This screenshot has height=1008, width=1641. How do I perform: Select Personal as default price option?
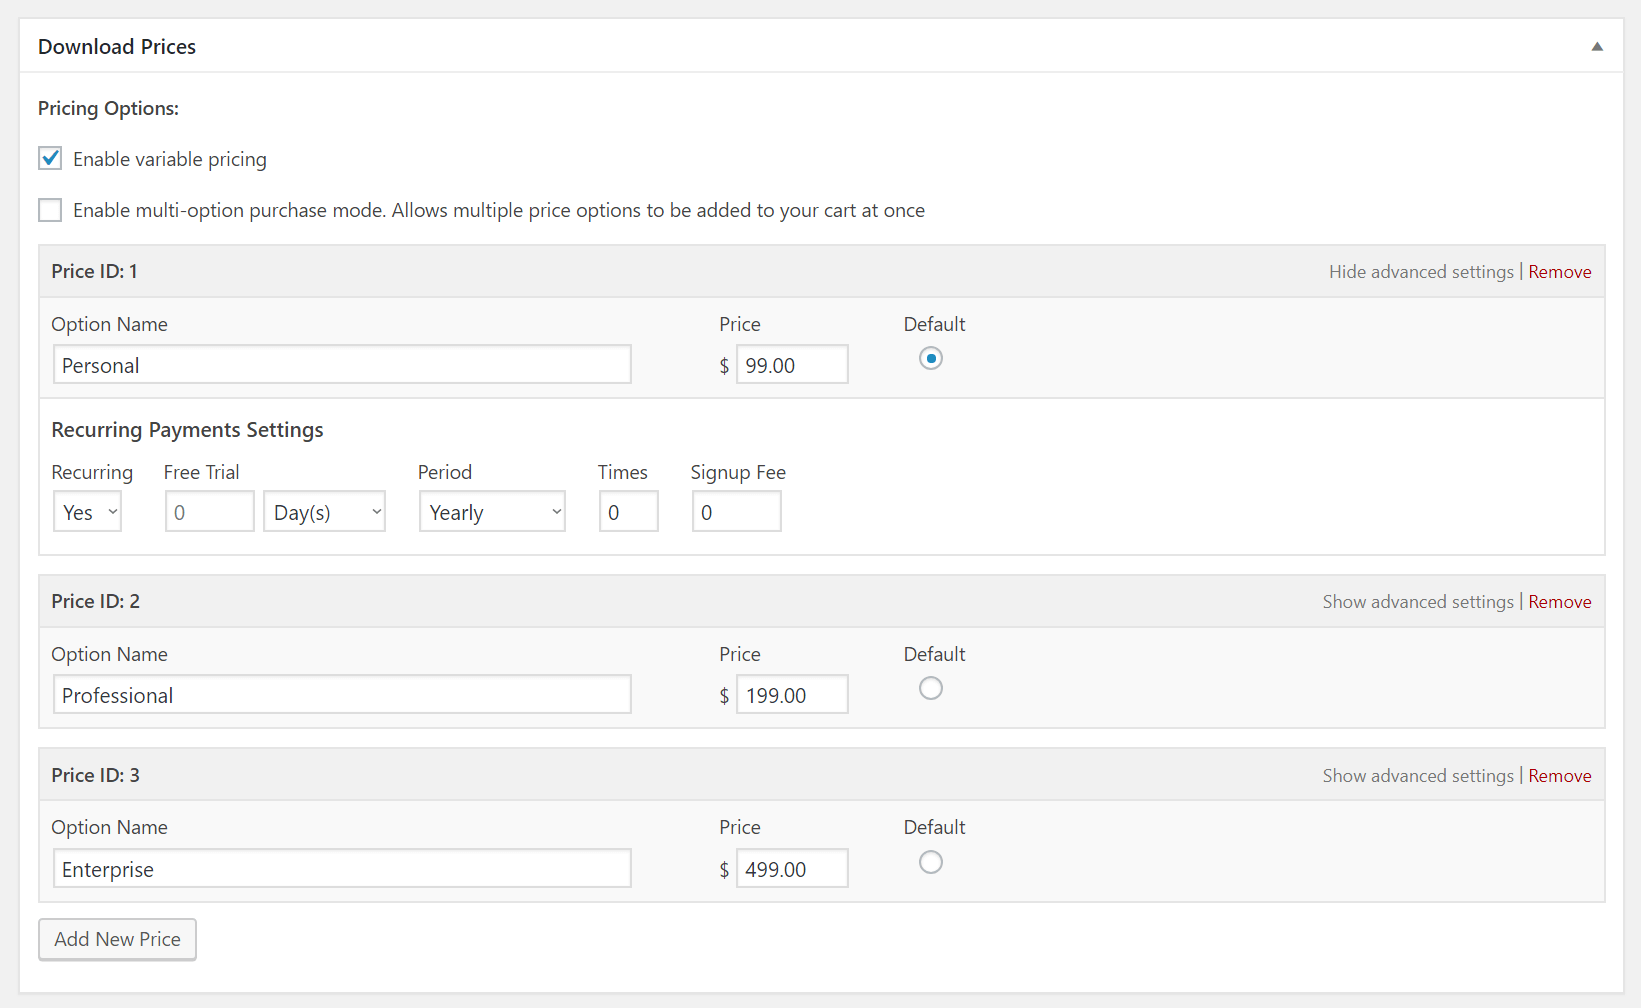pos(930,358)
